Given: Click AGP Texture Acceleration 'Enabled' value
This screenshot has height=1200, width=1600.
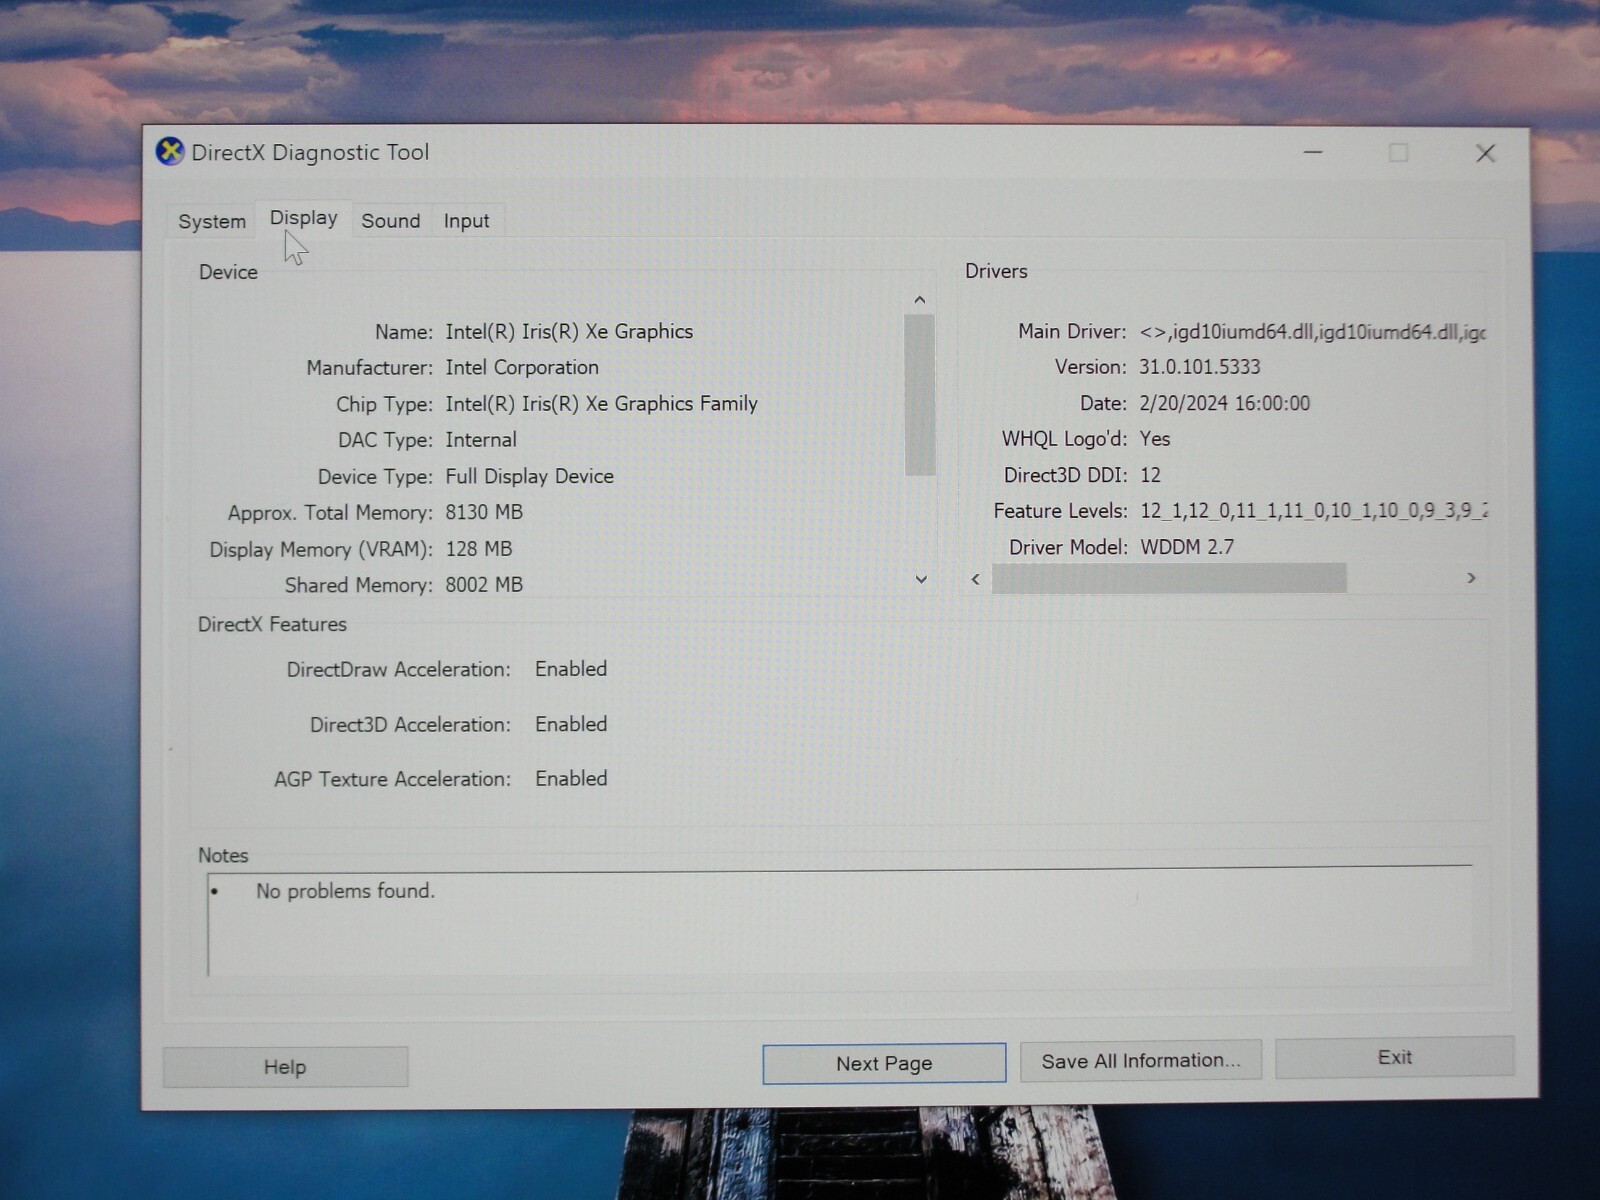Looking at the screenshot, I should [571, 778].
